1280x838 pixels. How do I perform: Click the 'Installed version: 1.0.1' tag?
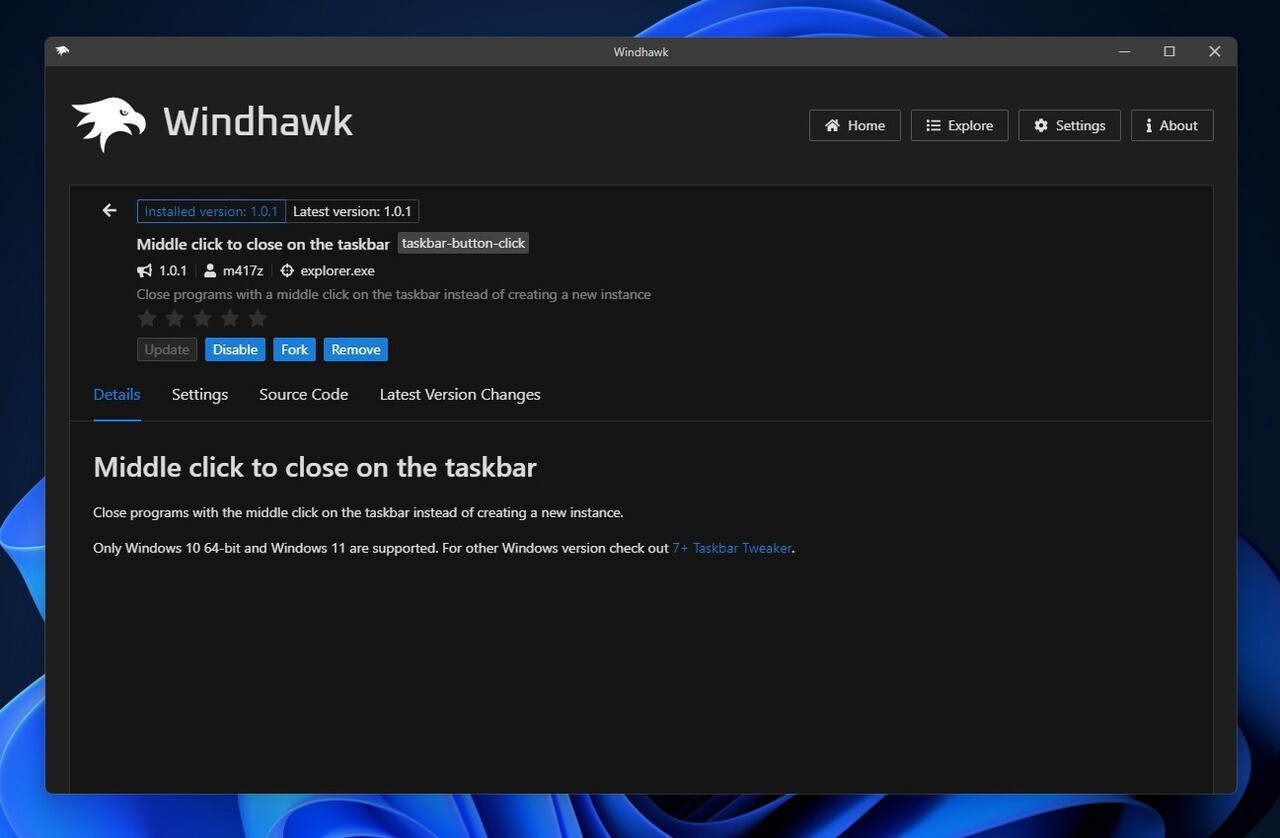(211, 211)
